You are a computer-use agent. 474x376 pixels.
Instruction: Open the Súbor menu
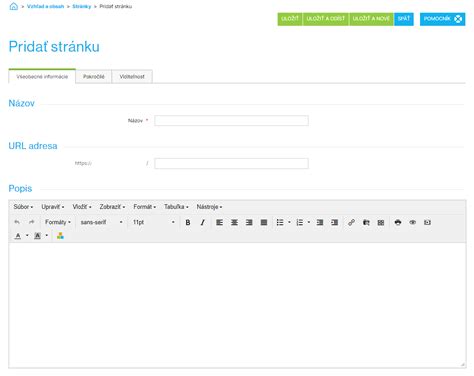[x=23, y=207]
